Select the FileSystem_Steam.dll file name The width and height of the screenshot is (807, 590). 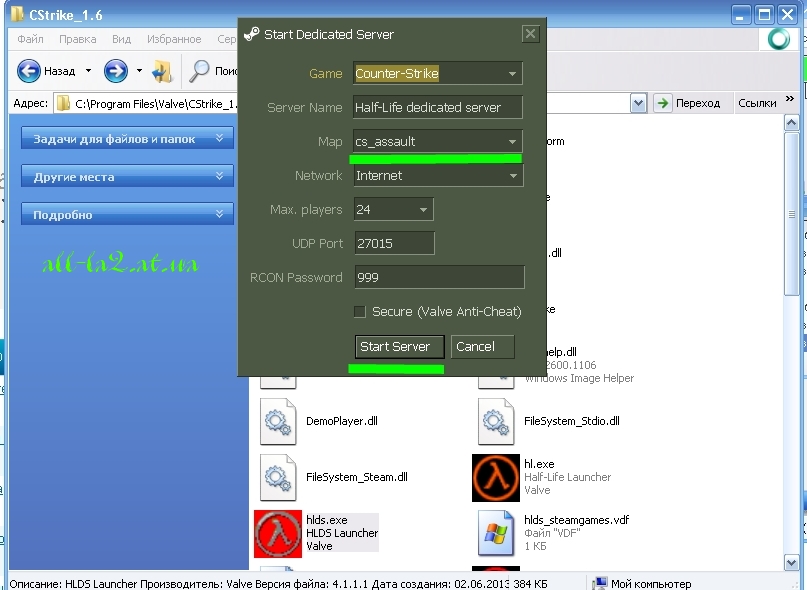357,477
